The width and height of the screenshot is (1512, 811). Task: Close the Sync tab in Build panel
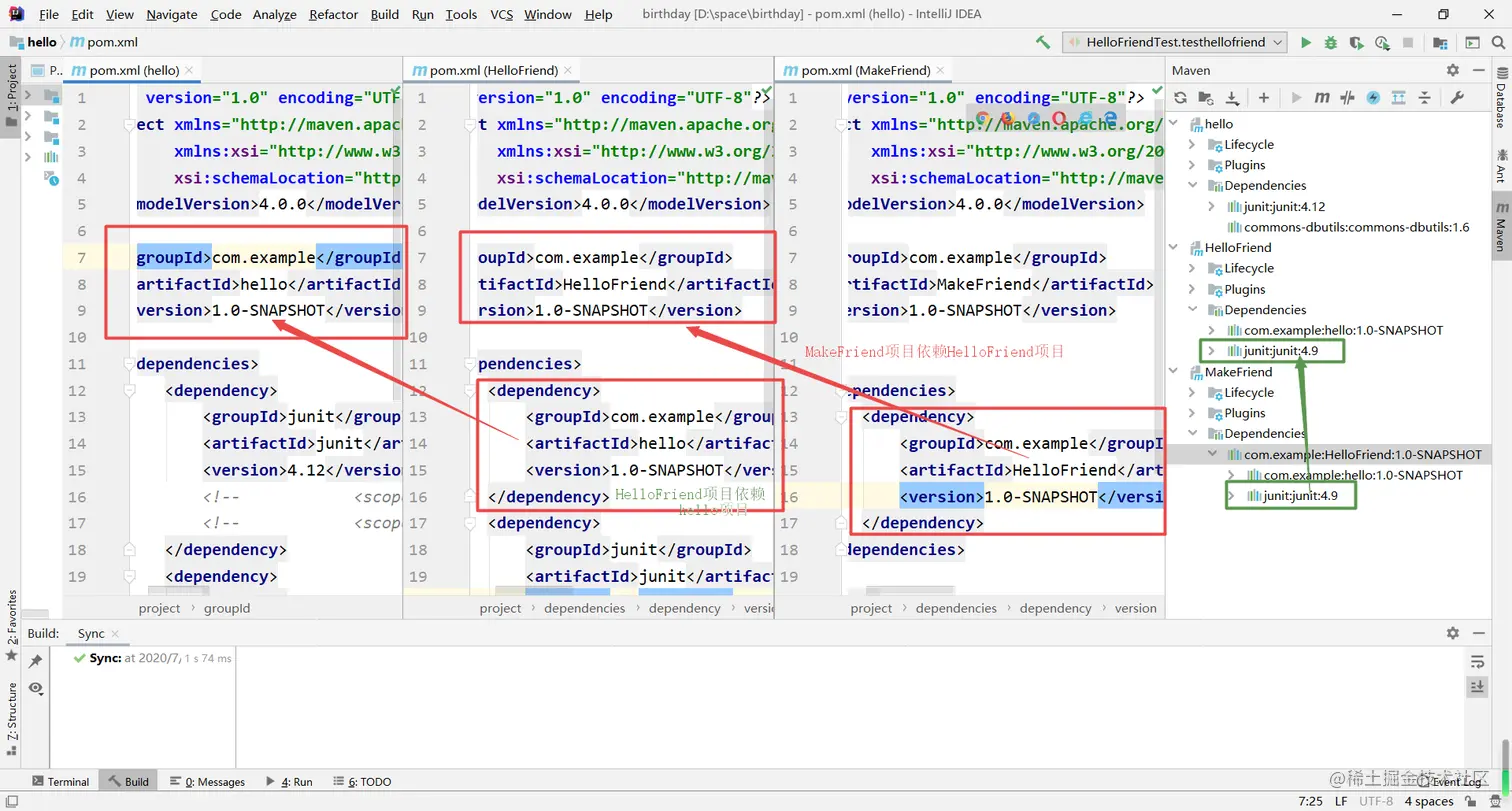click(x=115, y=633)
